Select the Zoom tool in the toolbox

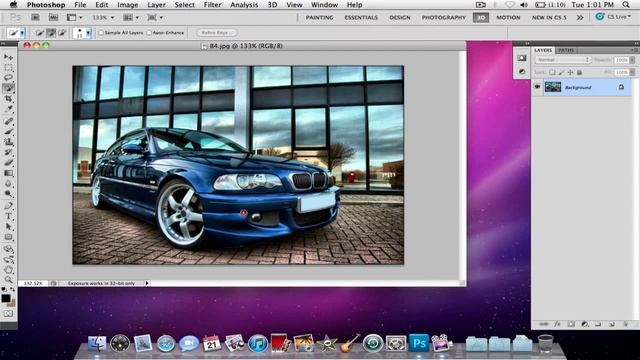click(x=8, y=280)
